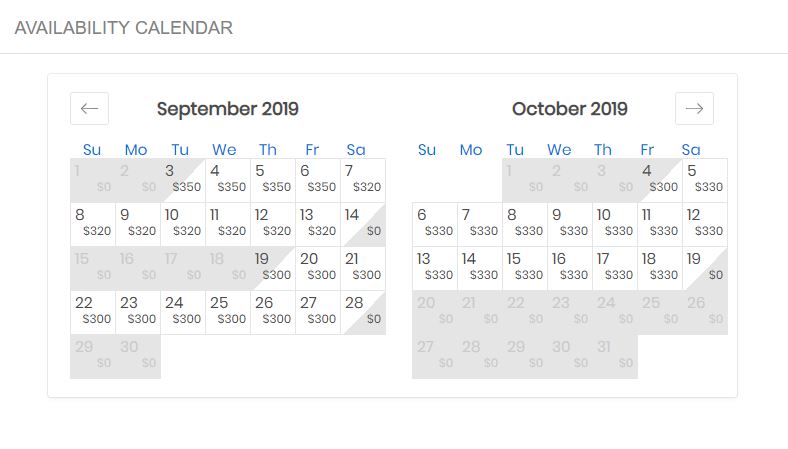The image size is (788, 449).
Task: Select October 19 half-available day
Action: point(704,269)
